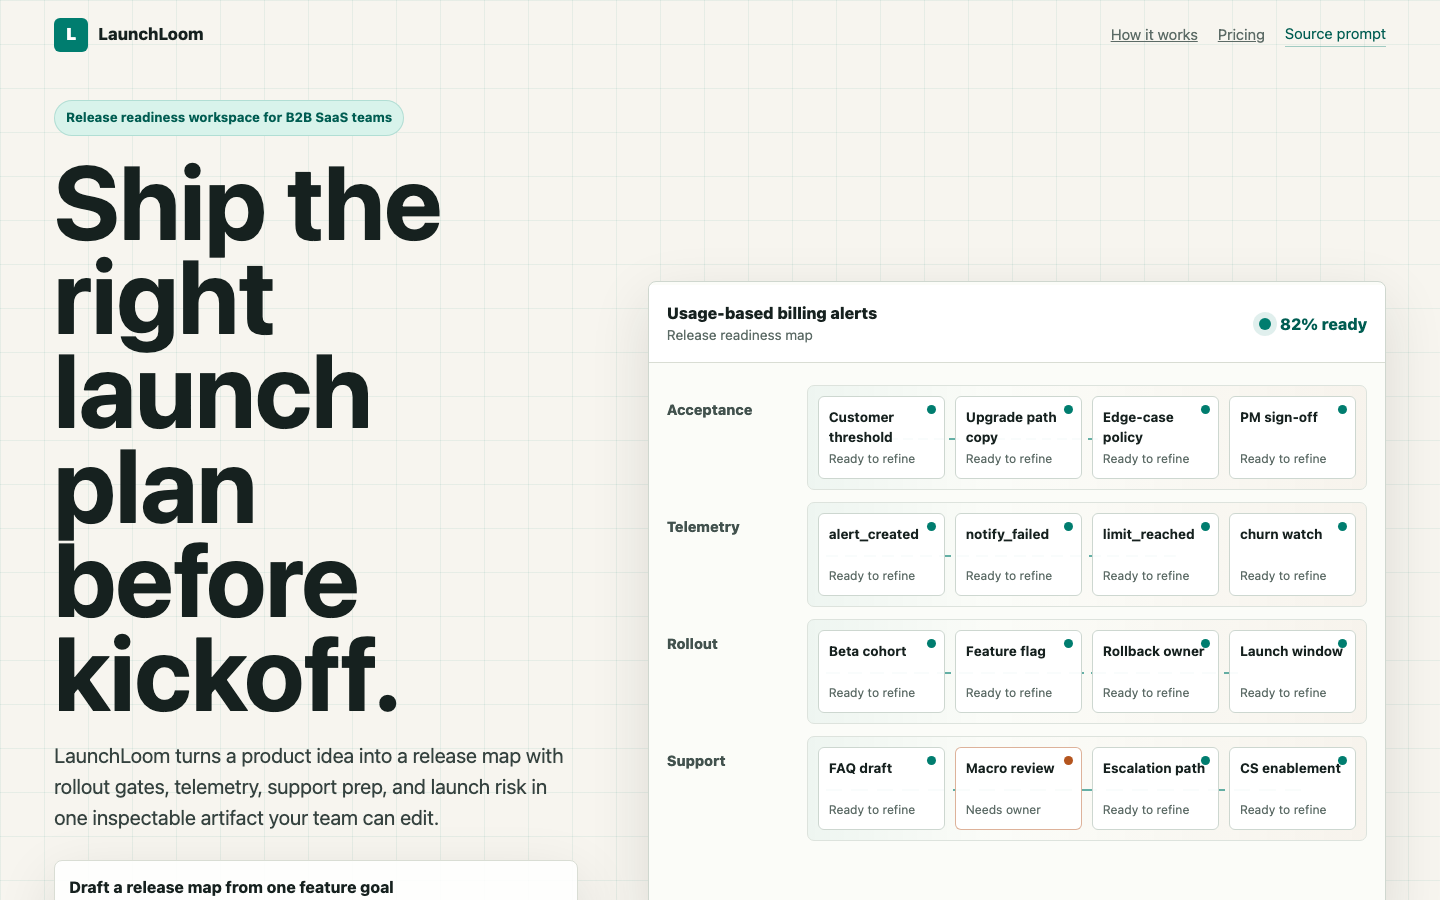Click the Telemetry row label
This screenshot has width=1440, height=900.
(x=703, y=527)
